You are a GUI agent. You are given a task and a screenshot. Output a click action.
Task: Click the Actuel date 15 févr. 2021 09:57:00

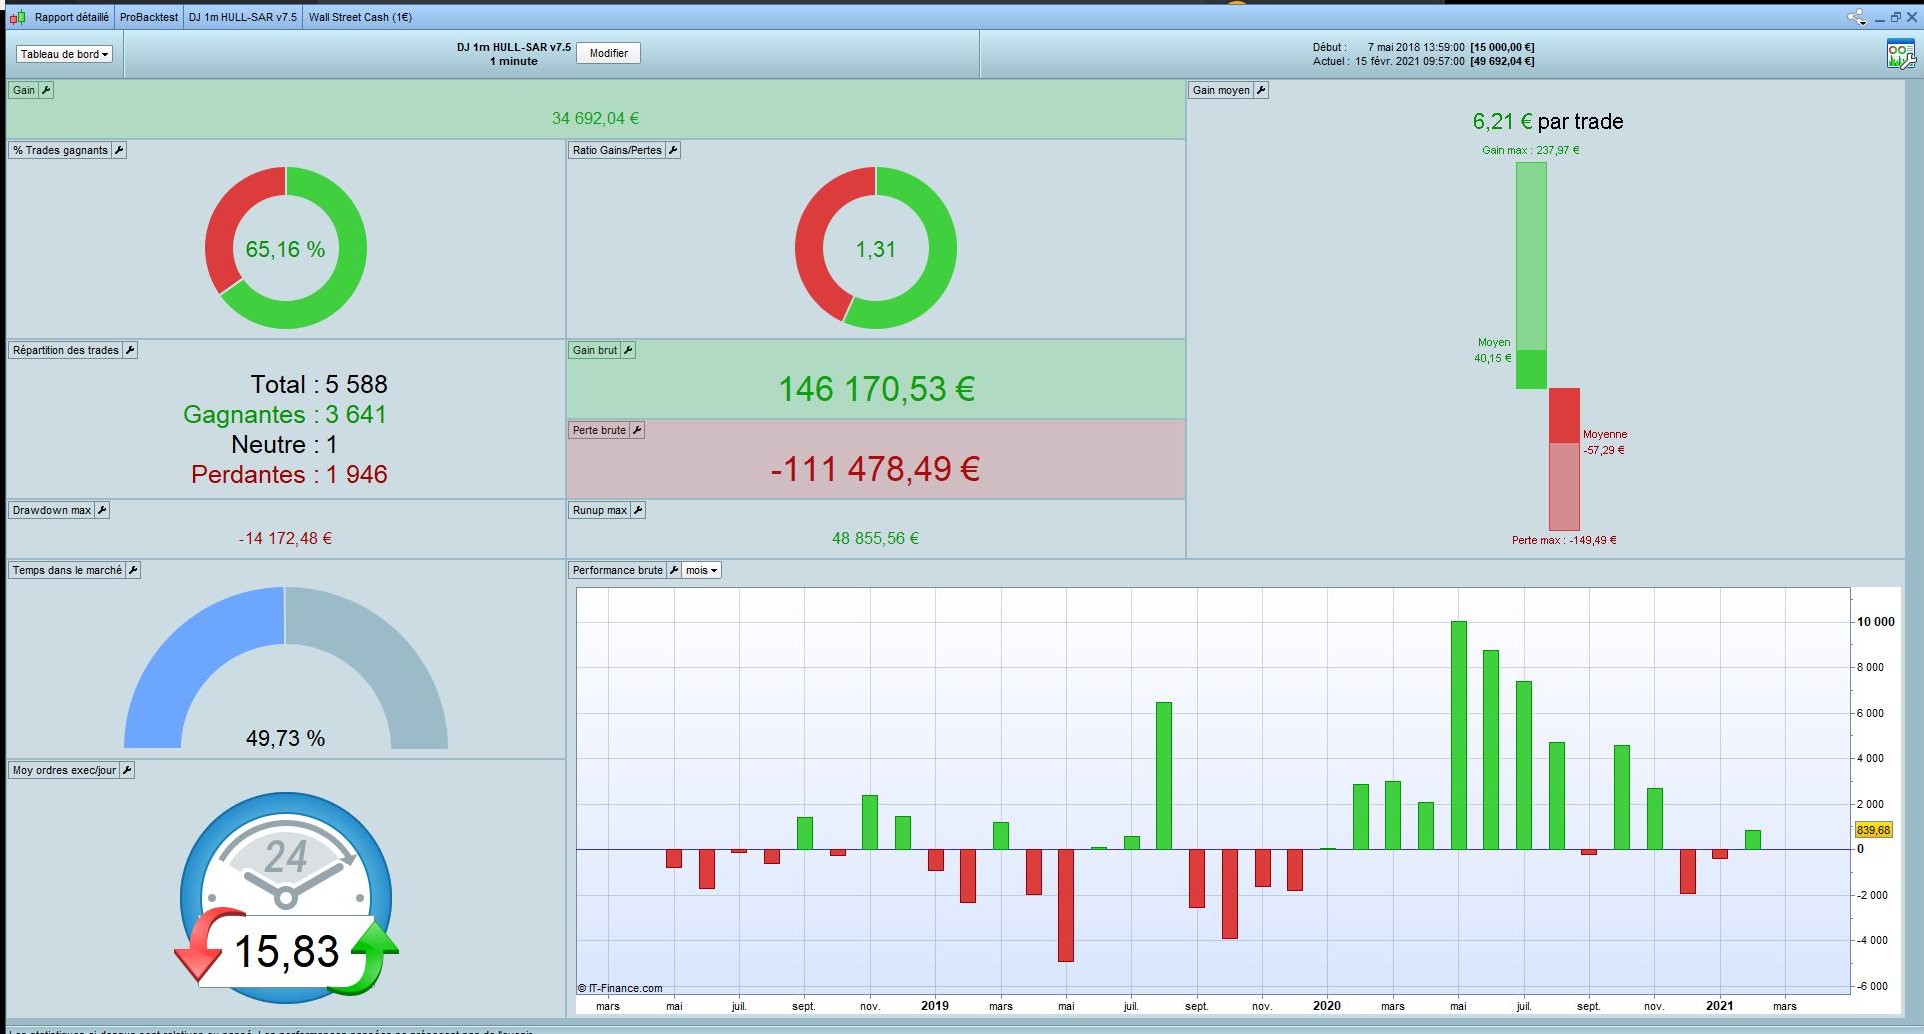[x=1410, y=61]
